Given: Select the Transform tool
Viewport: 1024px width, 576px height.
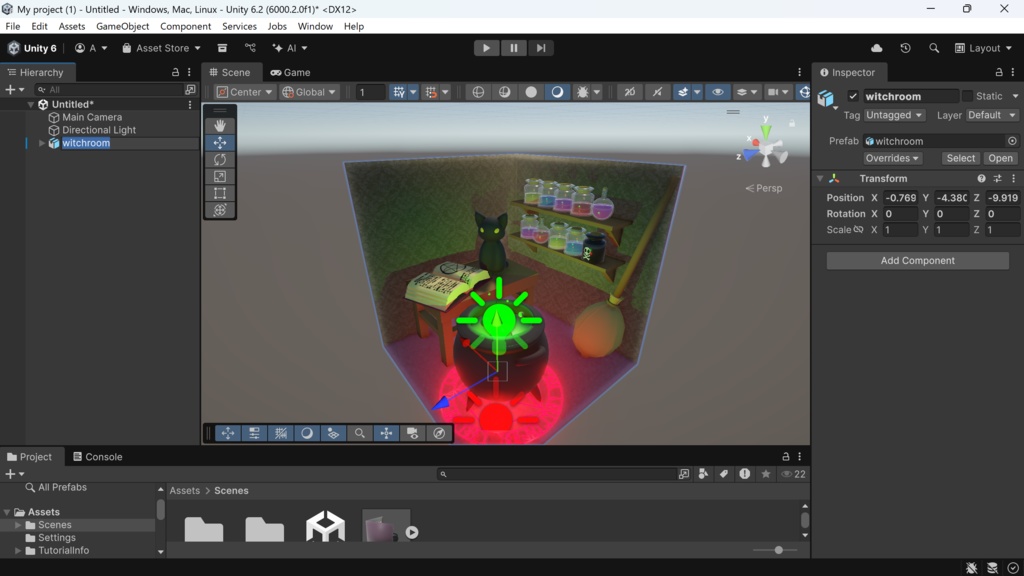Looking at the screenshot, I should coord(220,210).
